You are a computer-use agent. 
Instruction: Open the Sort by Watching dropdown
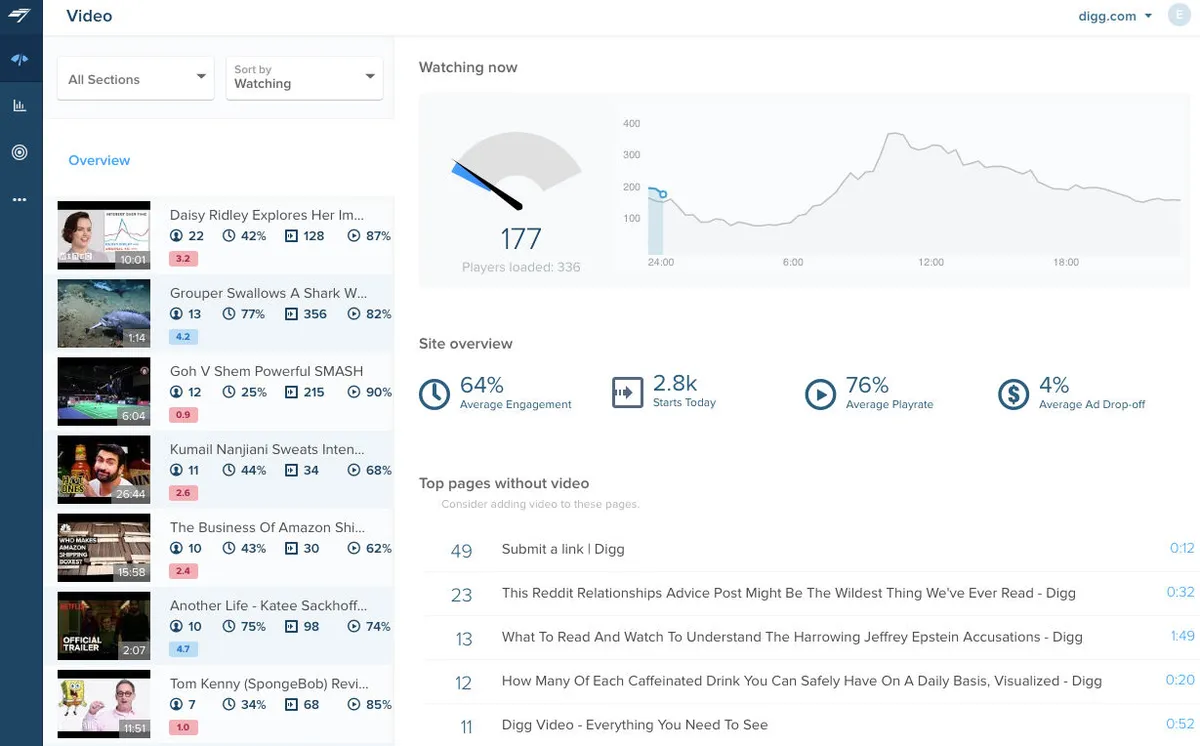(x=304, y=77)
